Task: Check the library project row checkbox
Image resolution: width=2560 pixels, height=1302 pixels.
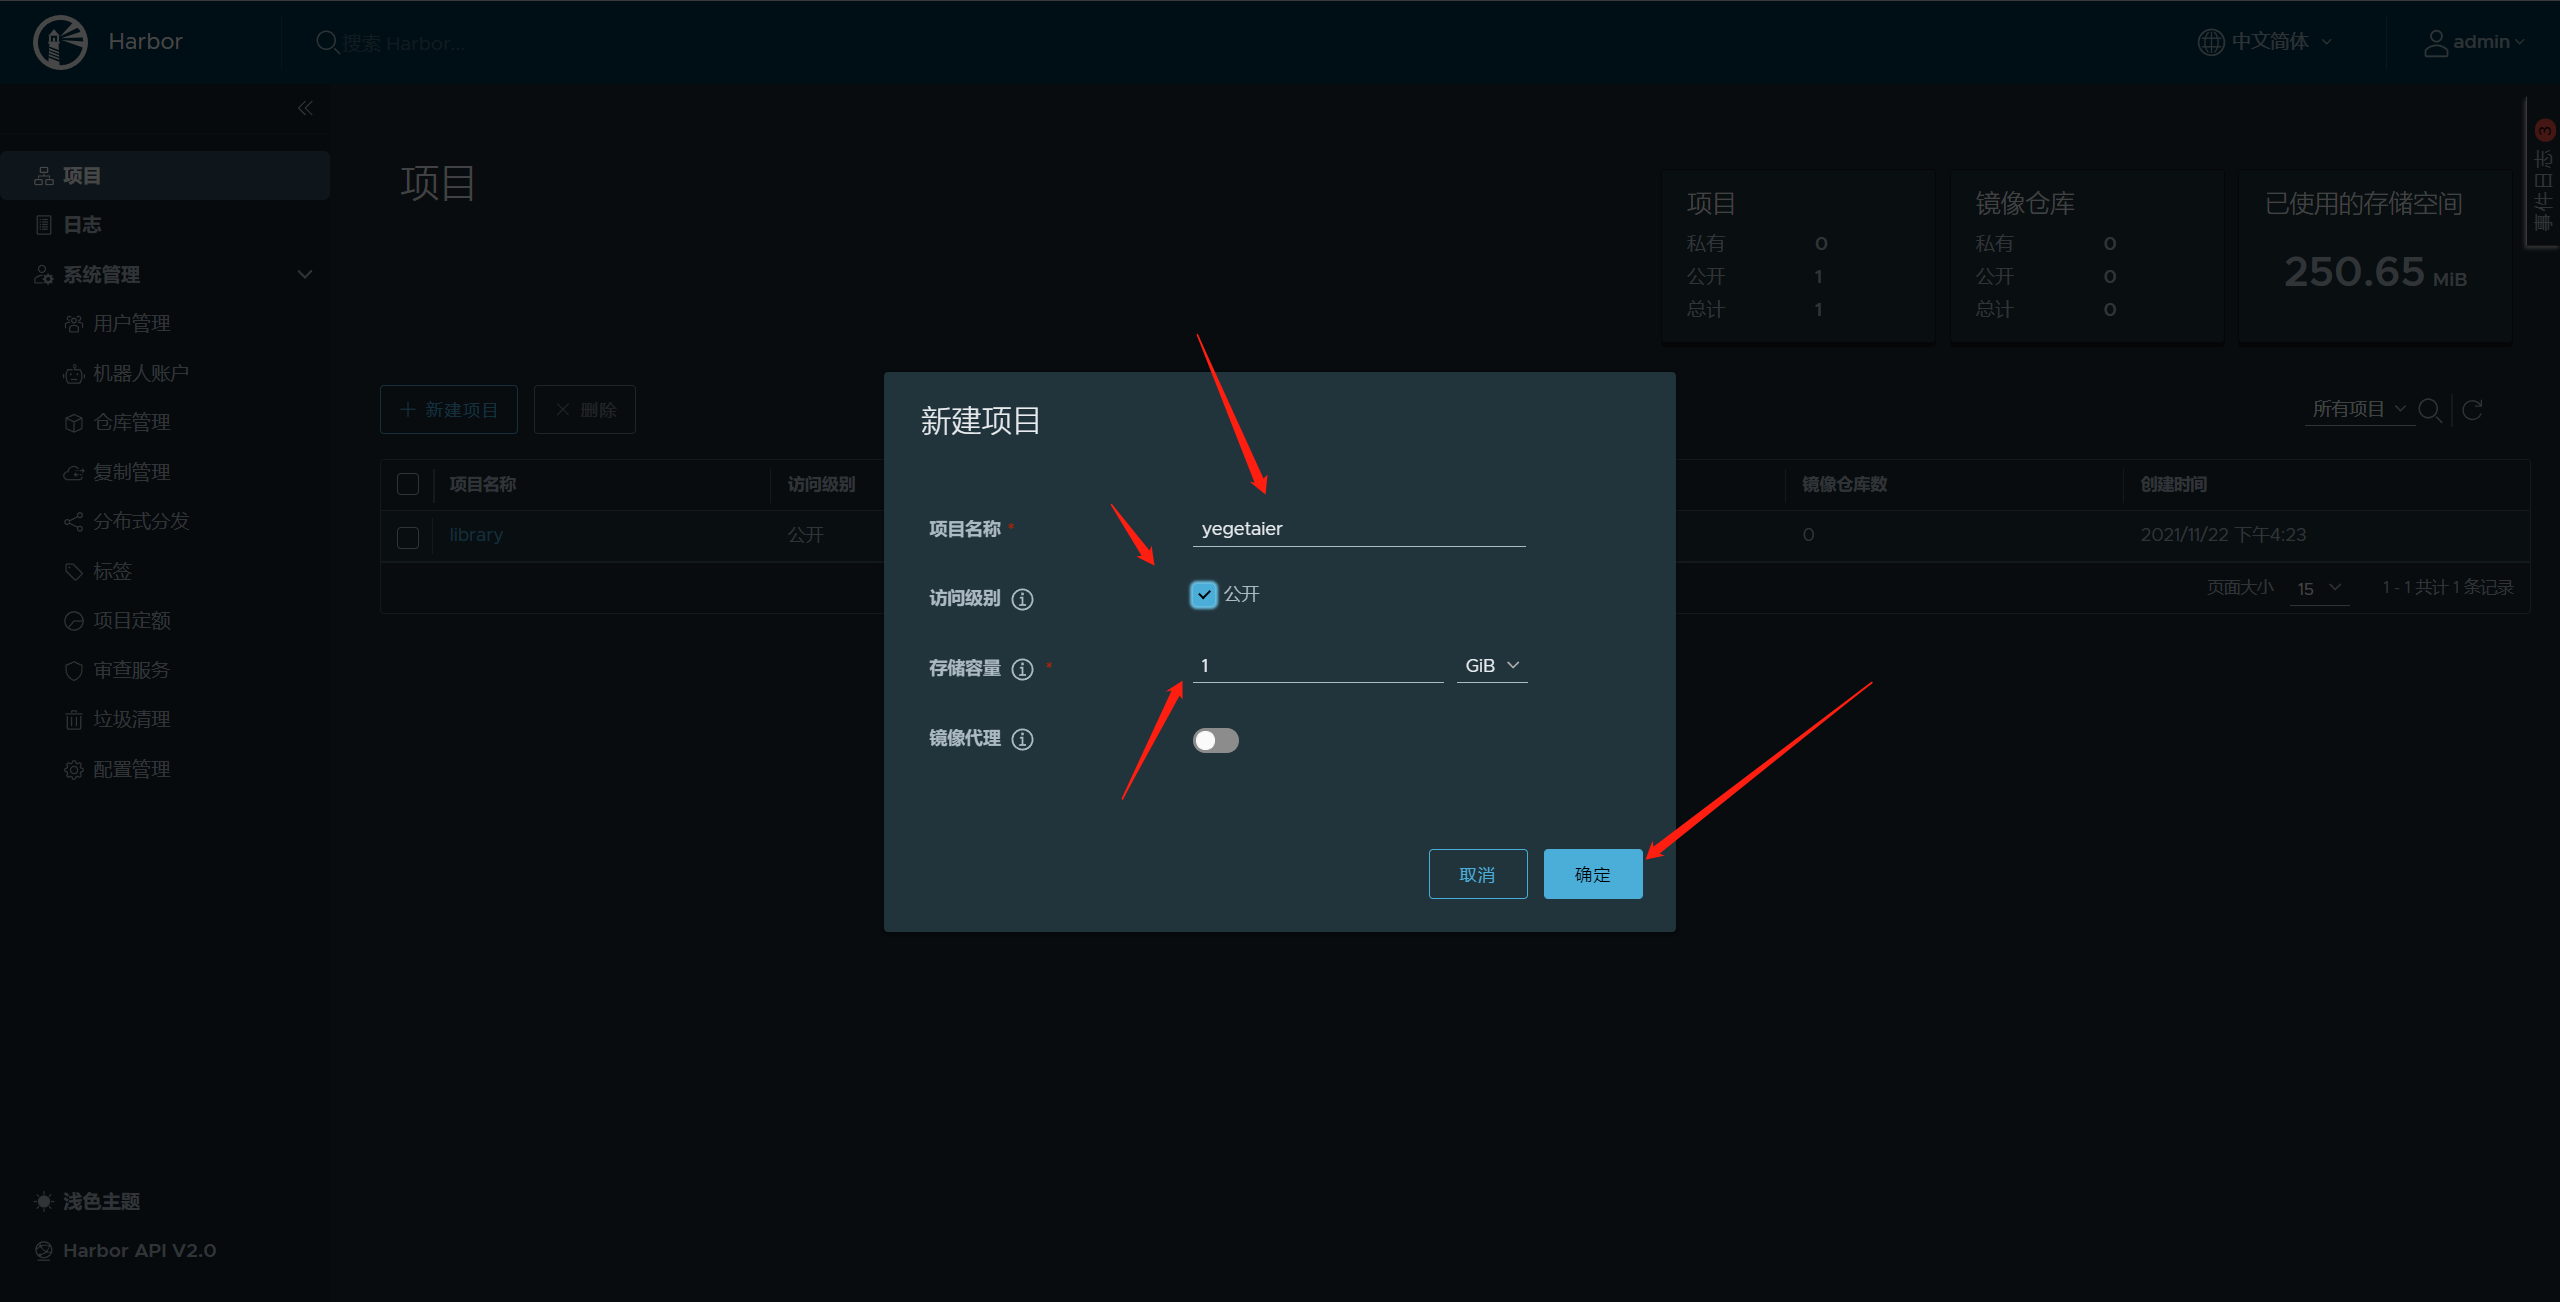Action: pyautogui.click(x=408, y=537)
